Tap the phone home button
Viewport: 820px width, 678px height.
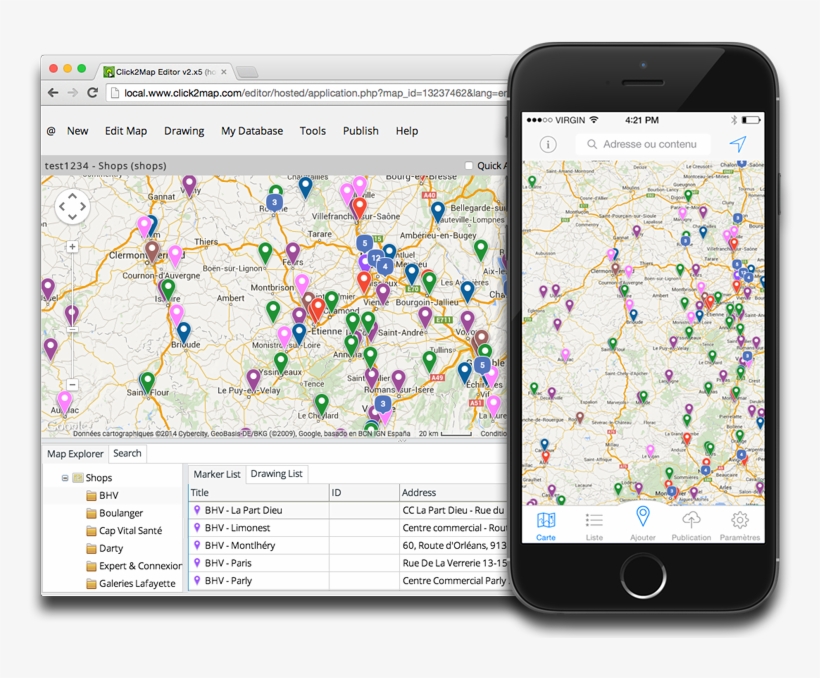(x=643, y=576)
